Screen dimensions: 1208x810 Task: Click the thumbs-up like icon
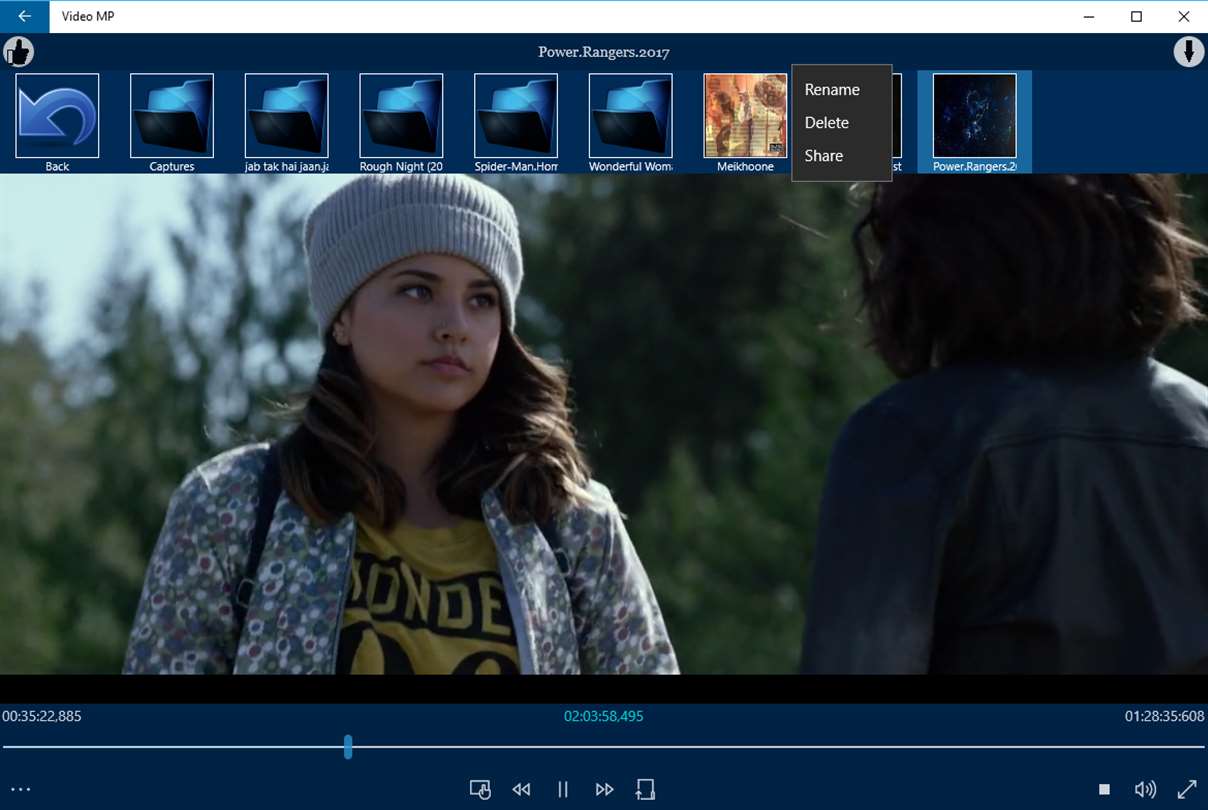(x=19, y=52)
